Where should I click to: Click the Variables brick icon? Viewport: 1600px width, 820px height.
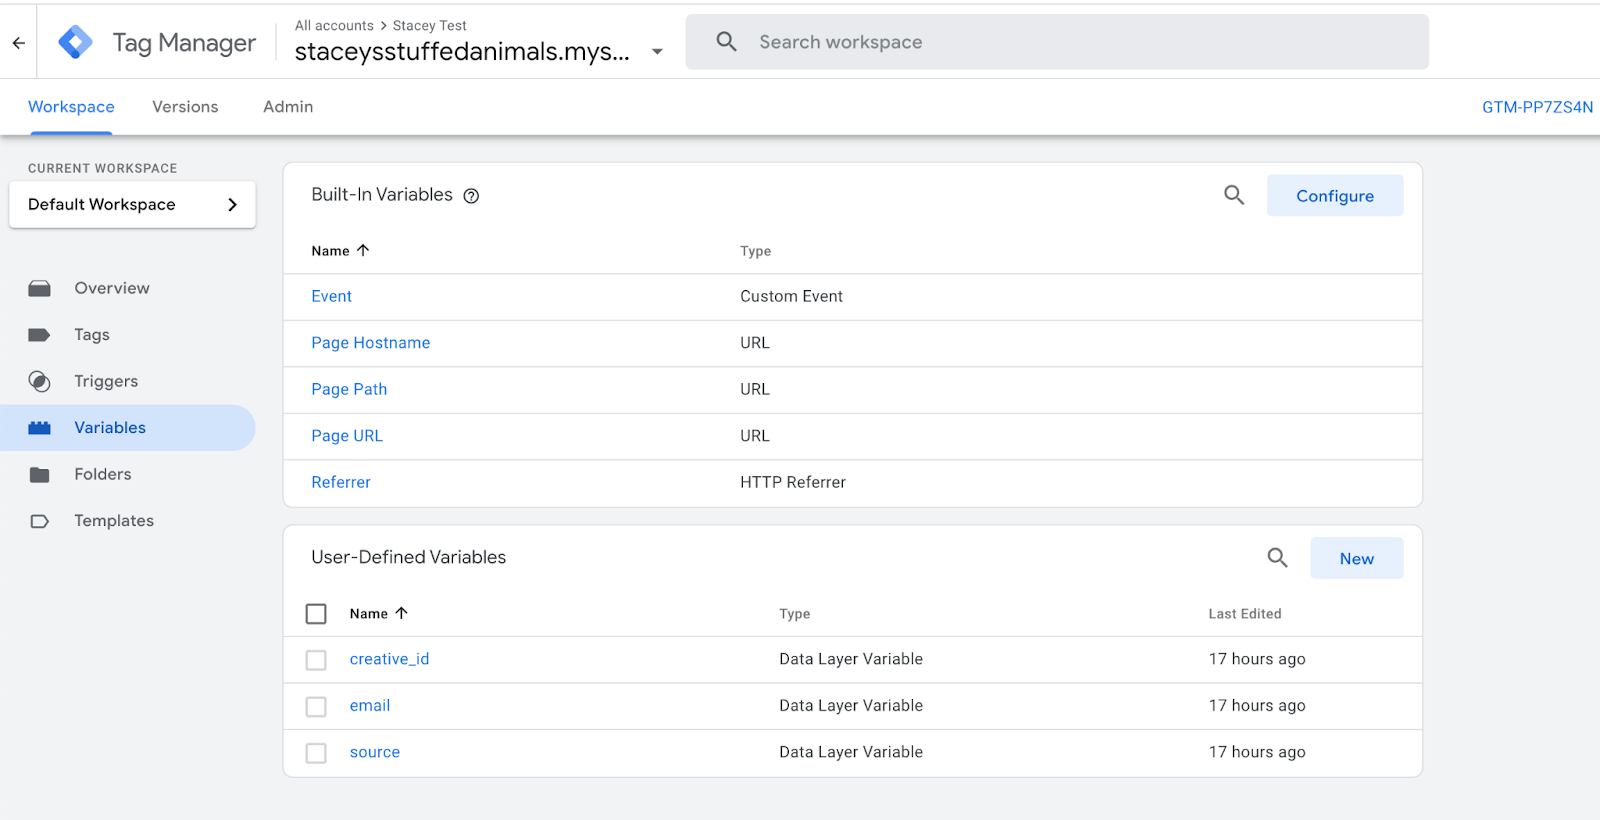39,428
